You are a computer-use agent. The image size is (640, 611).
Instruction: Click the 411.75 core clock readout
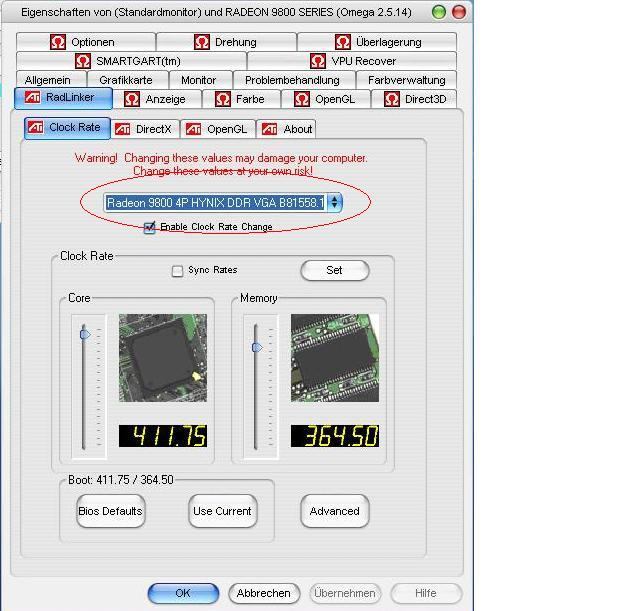(x=163, y=436)
